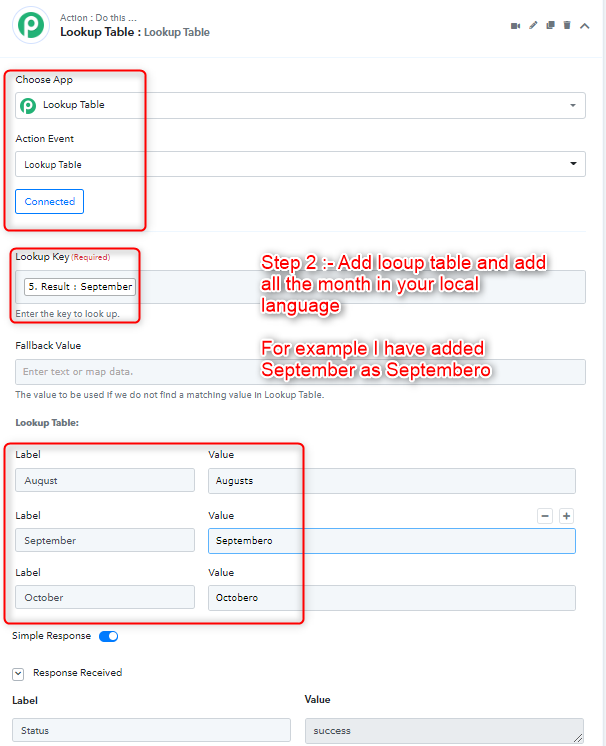Image resolution: width=606 pixels, height=746 pixels.
Task: Click the duplicate step copy icon
Action: 550,25
